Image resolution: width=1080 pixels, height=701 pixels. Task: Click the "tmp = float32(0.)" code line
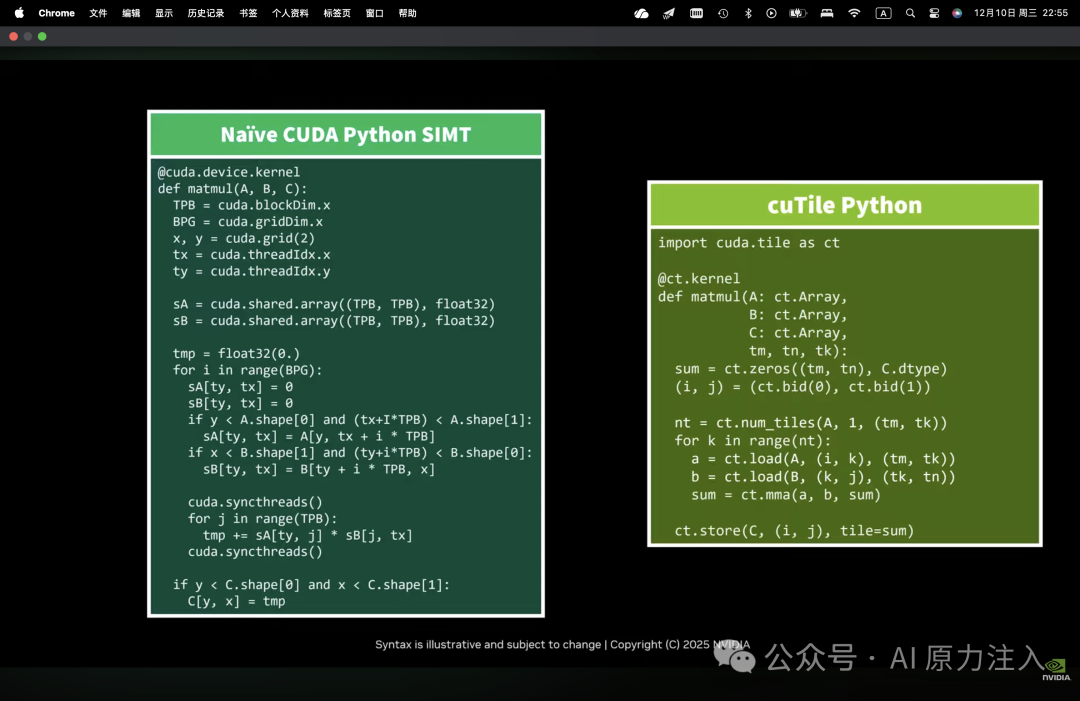(236, 354)
